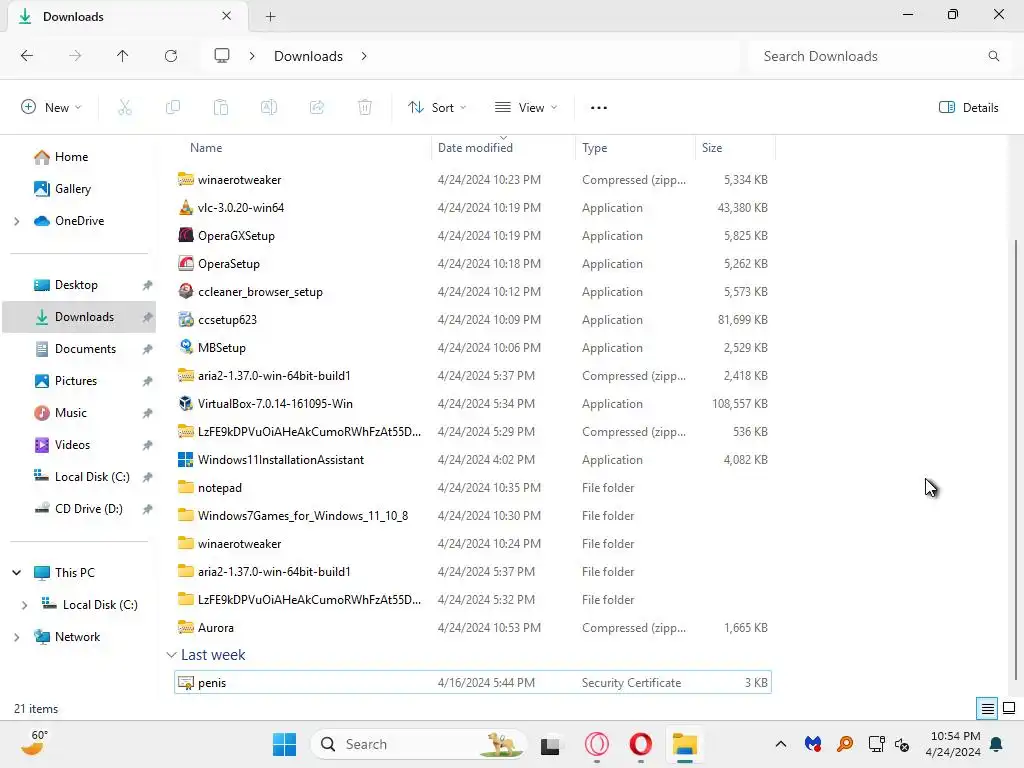1024x768 pixels.
Task: Select the OperaGXSetup file icon
Action: (x=186, y=236)
